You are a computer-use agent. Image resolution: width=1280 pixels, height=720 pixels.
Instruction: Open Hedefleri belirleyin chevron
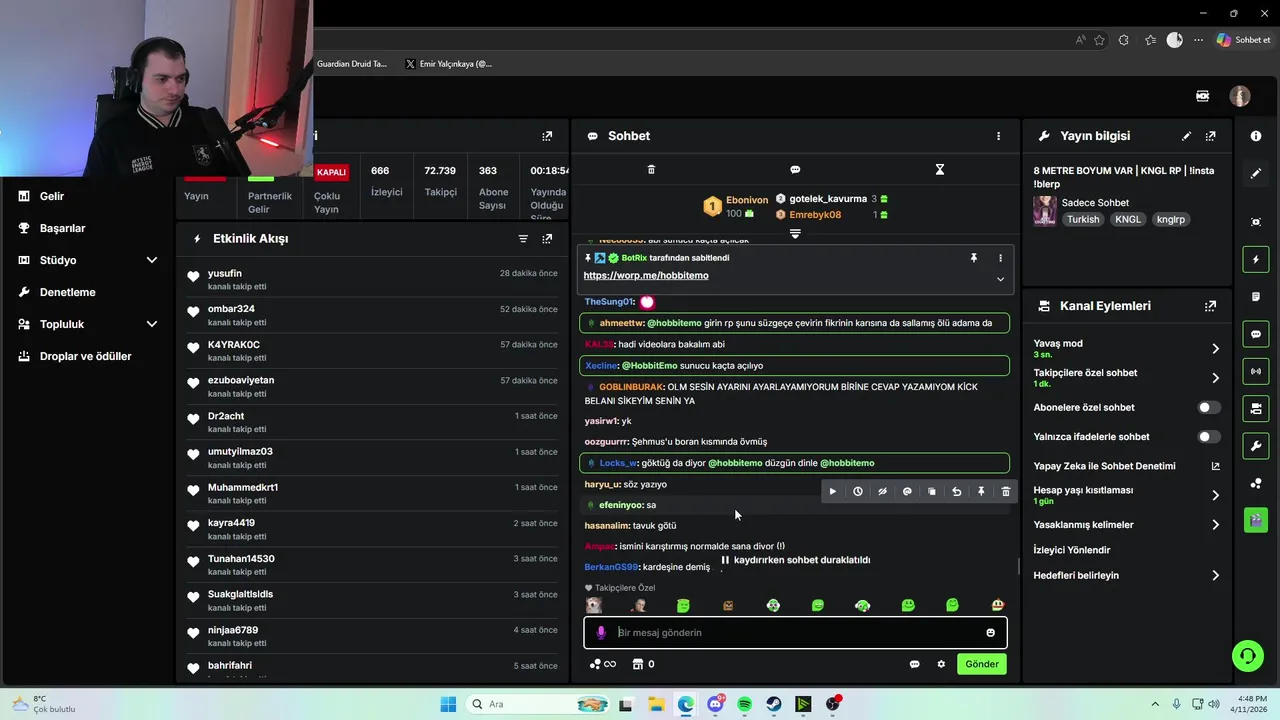(1216, 576)
